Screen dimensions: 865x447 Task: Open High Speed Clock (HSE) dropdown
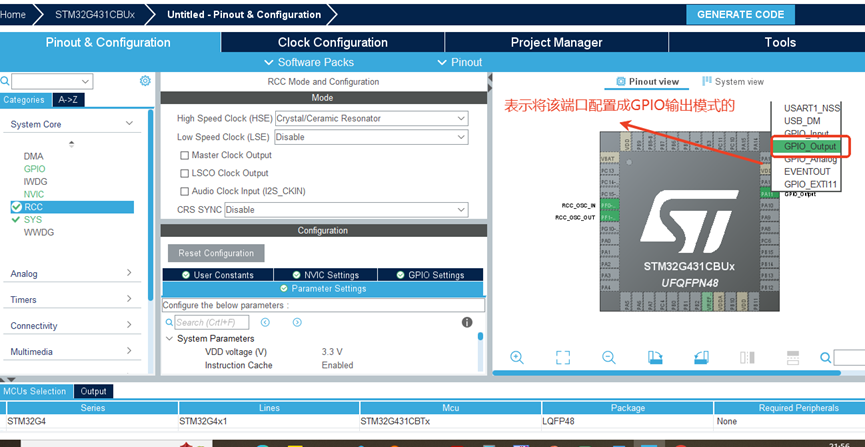click(x=371, y=118)
